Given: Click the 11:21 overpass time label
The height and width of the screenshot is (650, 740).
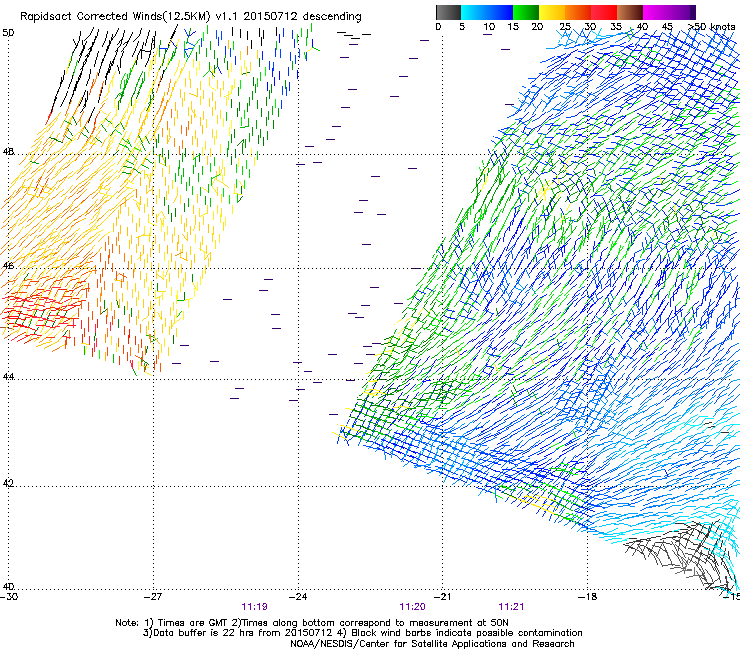Looking at the screenshot, I should (x=511, y=607).
